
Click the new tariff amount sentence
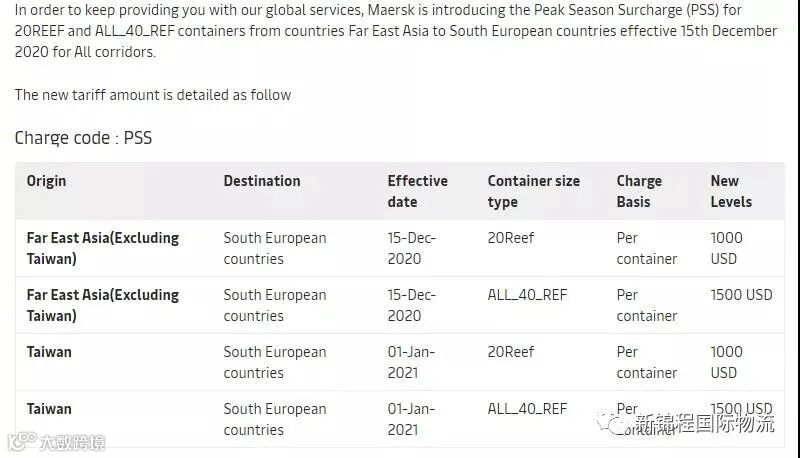tap(152, 95)
